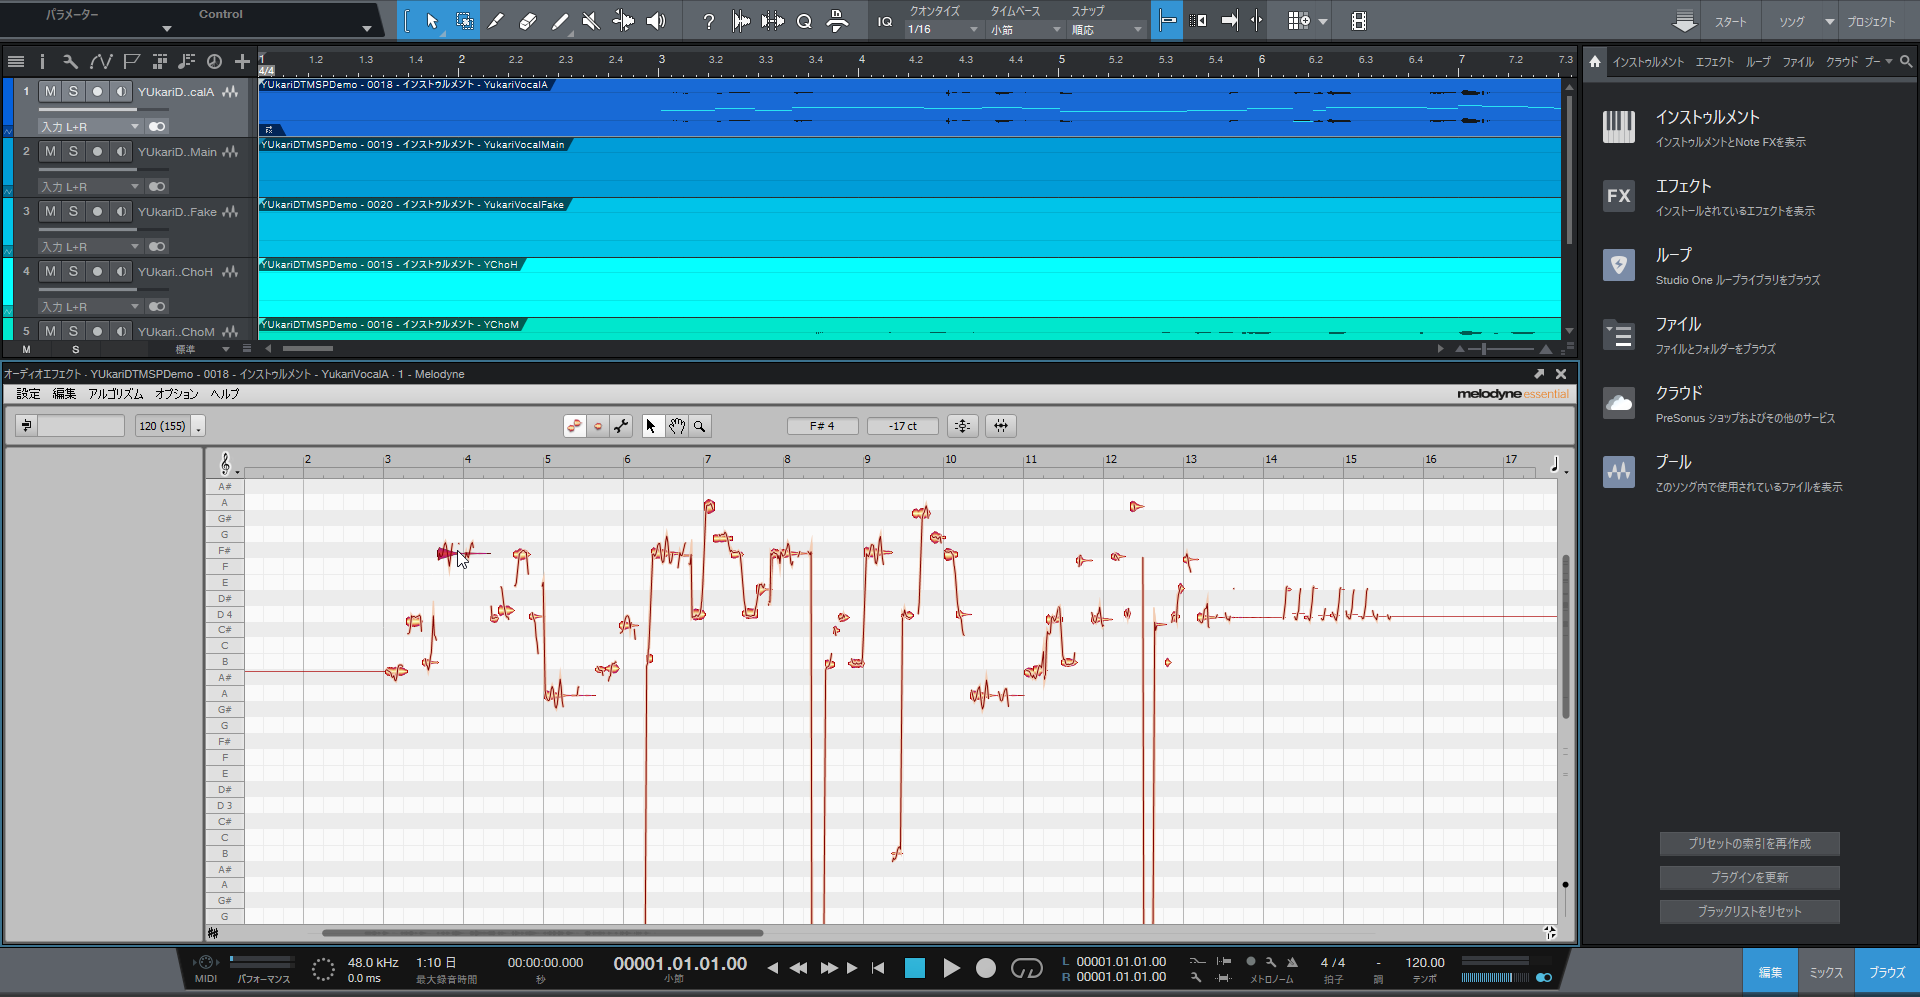Select the Melodyne zoom magnifier tool
The width and height of the screenshot is (1920, 997).
pos(700,426)
